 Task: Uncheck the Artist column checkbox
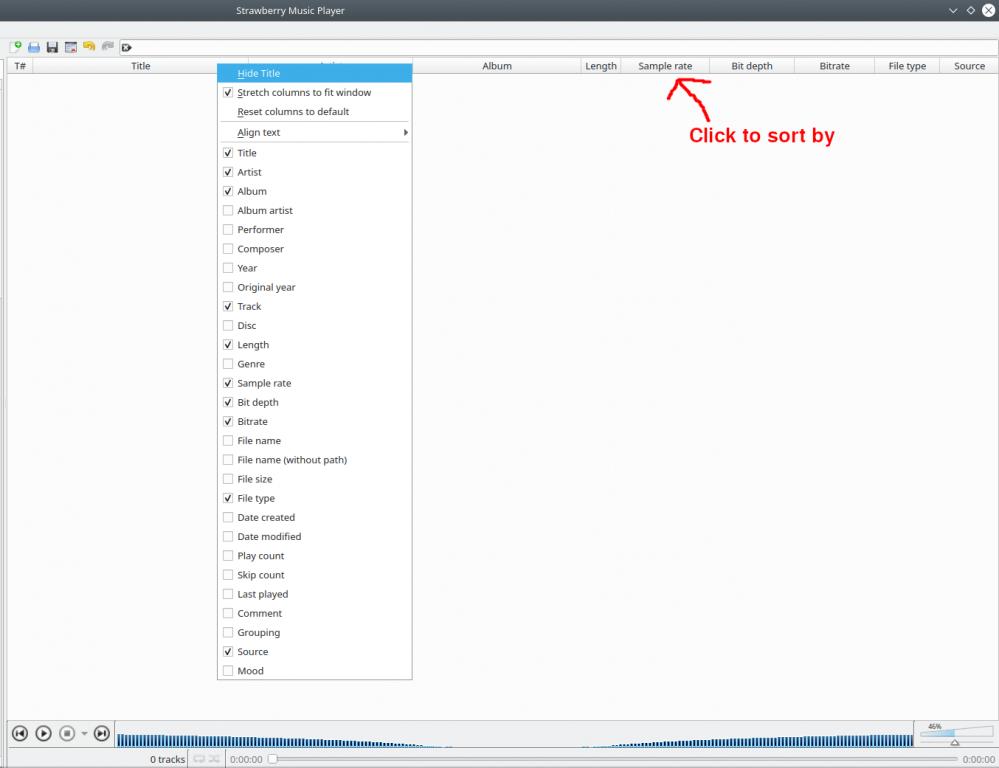[x=228, y=172]
